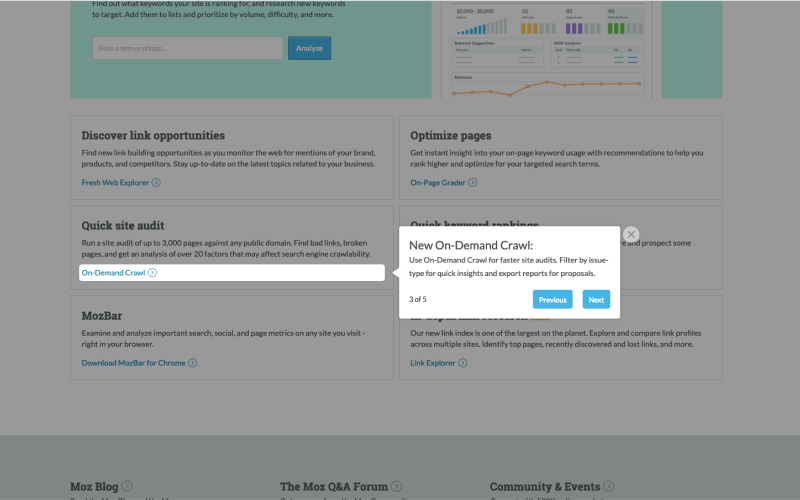Click arrow icon beside On-Page Grader

(x=472, y=182)
